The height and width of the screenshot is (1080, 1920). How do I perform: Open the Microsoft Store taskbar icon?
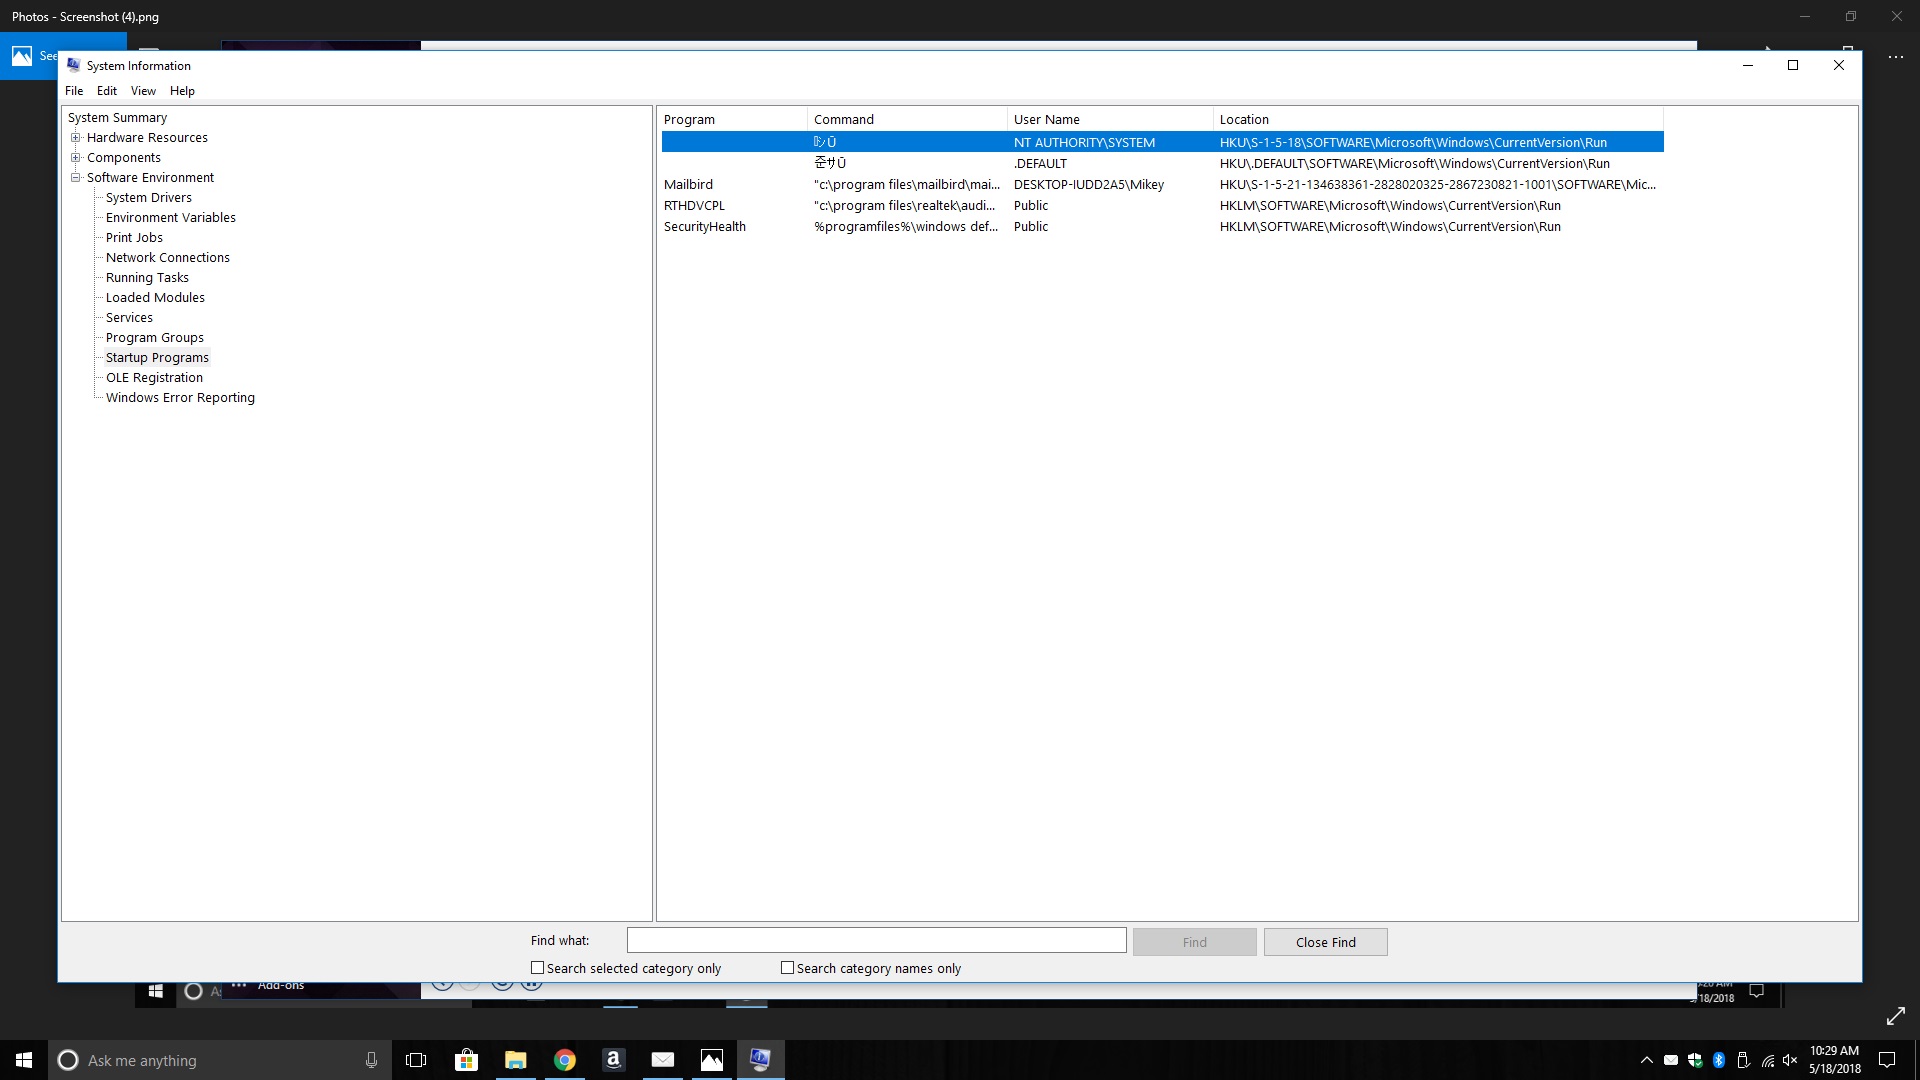click(466, 1060)
